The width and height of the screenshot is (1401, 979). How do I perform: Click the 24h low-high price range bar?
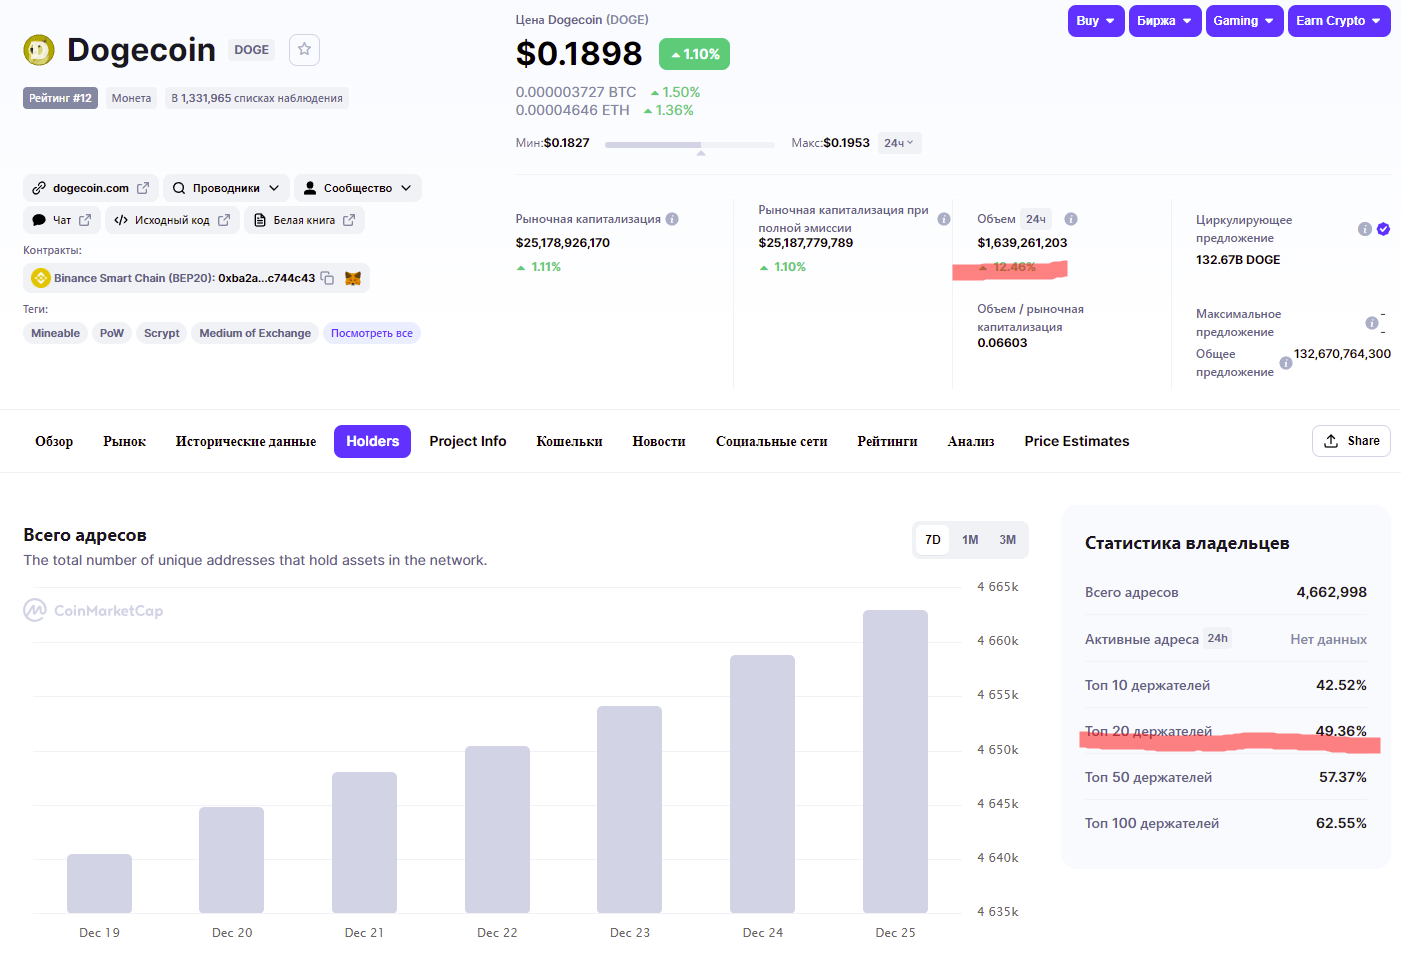coord(689,145)
